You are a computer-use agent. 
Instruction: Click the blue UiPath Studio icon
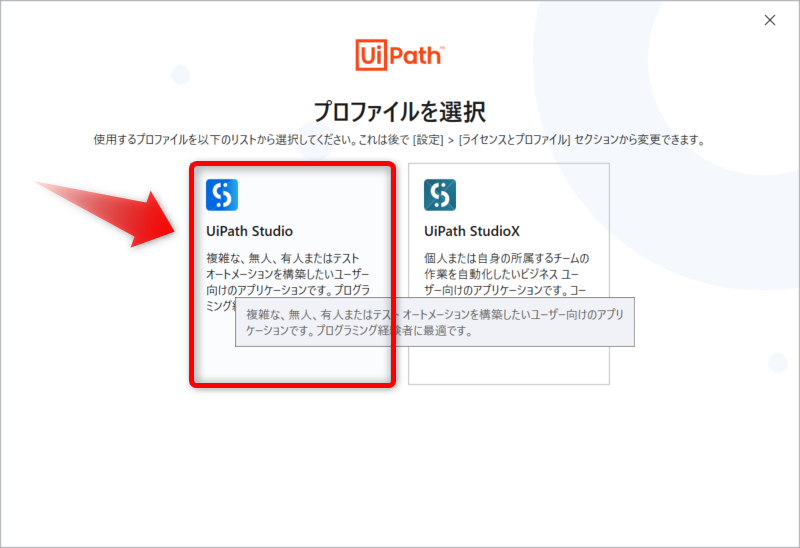point(222,194)
